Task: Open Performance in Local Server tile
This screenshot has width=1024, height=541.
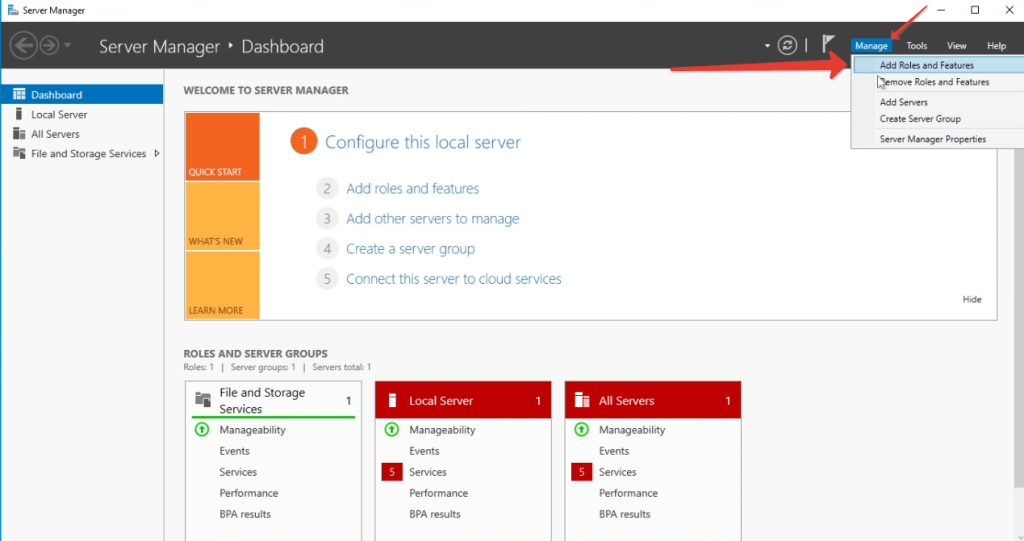Action: point(438,493)
